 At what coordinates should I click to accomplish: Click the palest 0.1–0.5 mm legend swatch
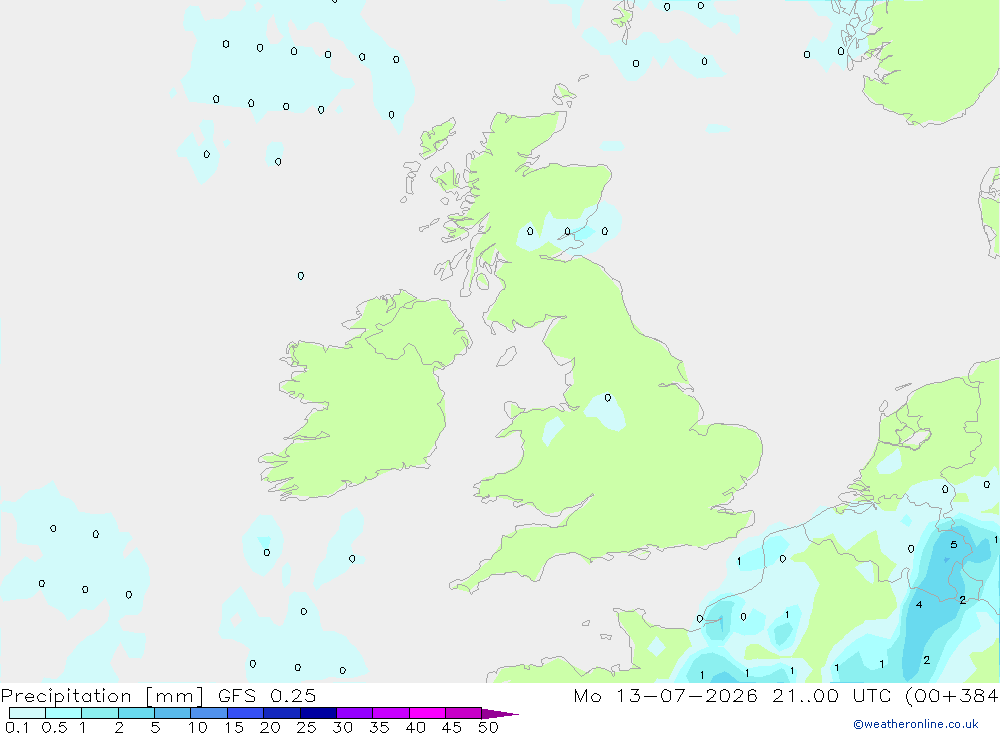point(27,713)
